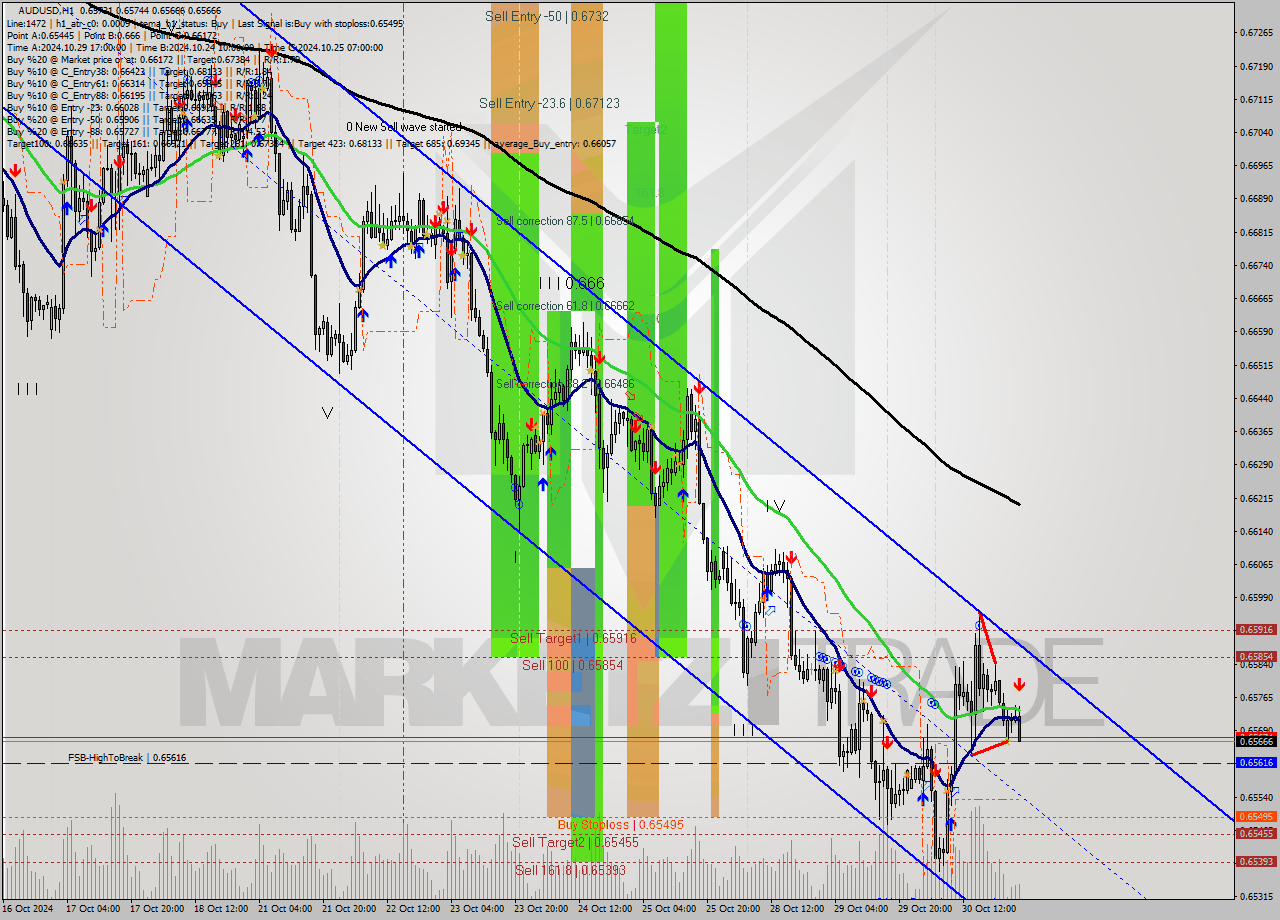
Task: Click the '23 Oct 04:00' time axis label
Action: tap(477, 909)
